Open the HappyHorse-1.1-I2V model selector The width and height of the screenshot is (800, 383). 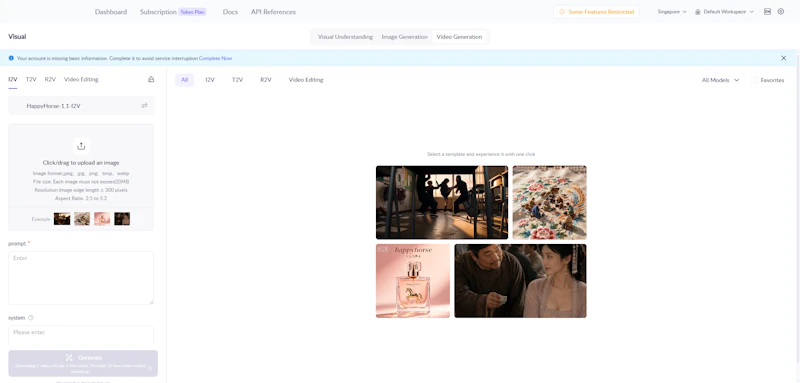81,106
